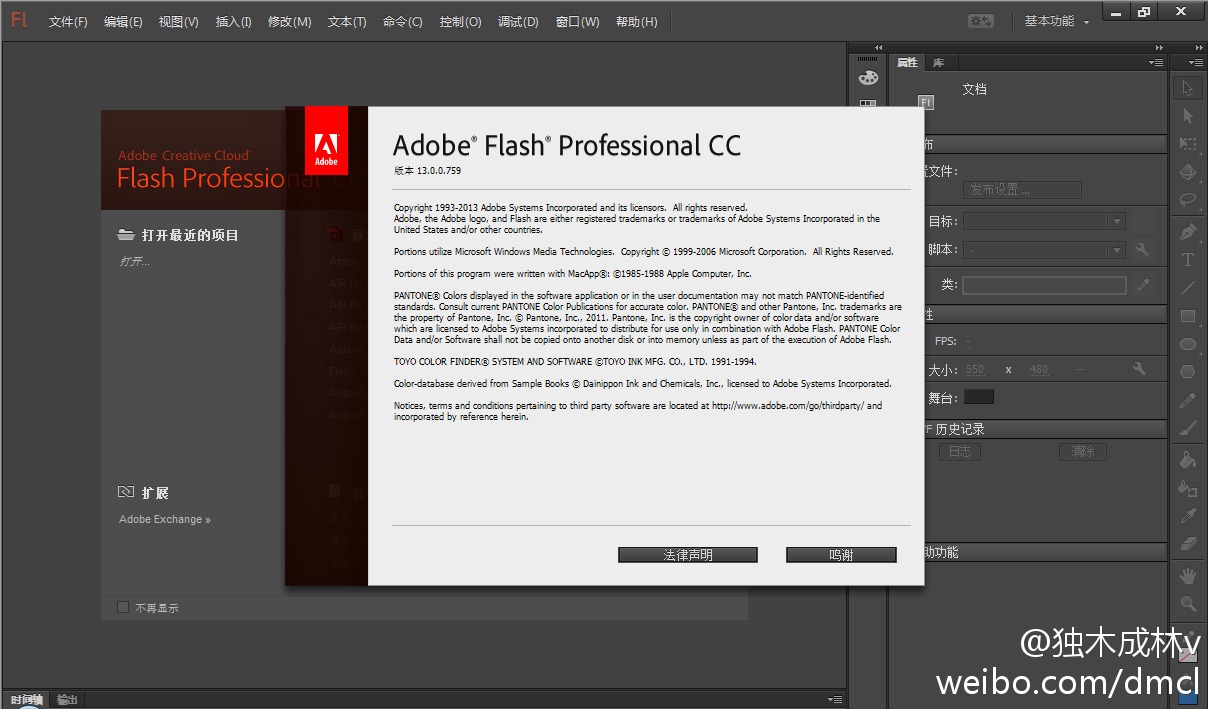The image size is (1208, 709).
Task: Switch to the 时间轴 tab
Action: [26, 699]
